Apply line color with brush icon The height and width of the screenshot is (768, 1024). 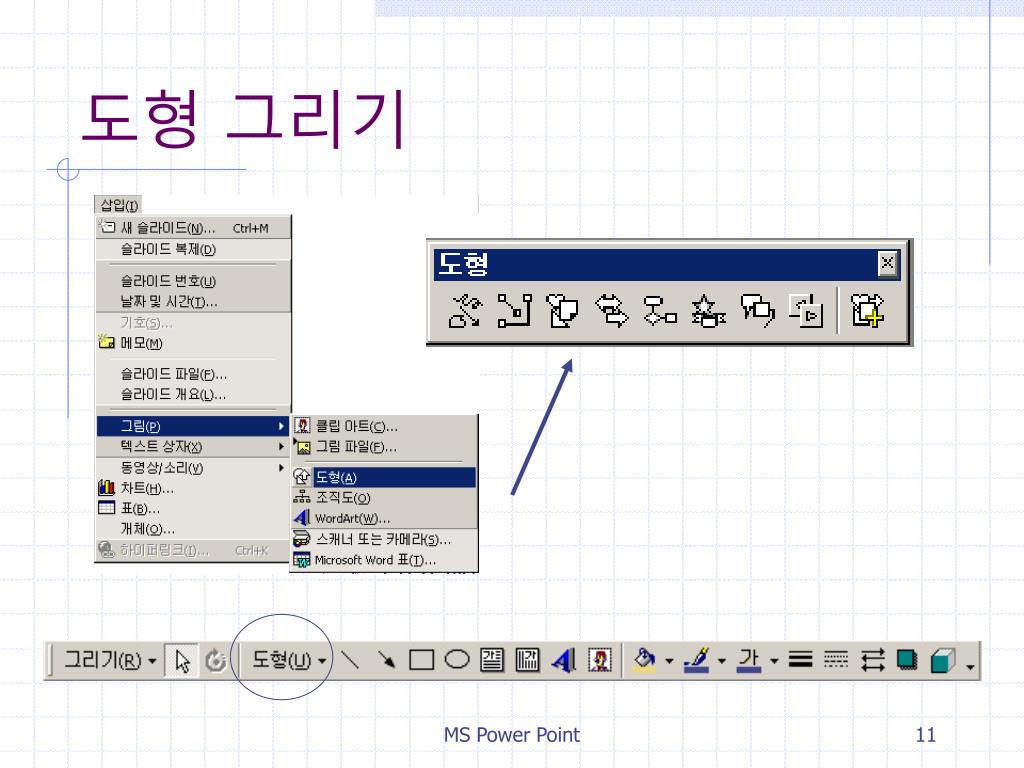click(x=697, y=660)
